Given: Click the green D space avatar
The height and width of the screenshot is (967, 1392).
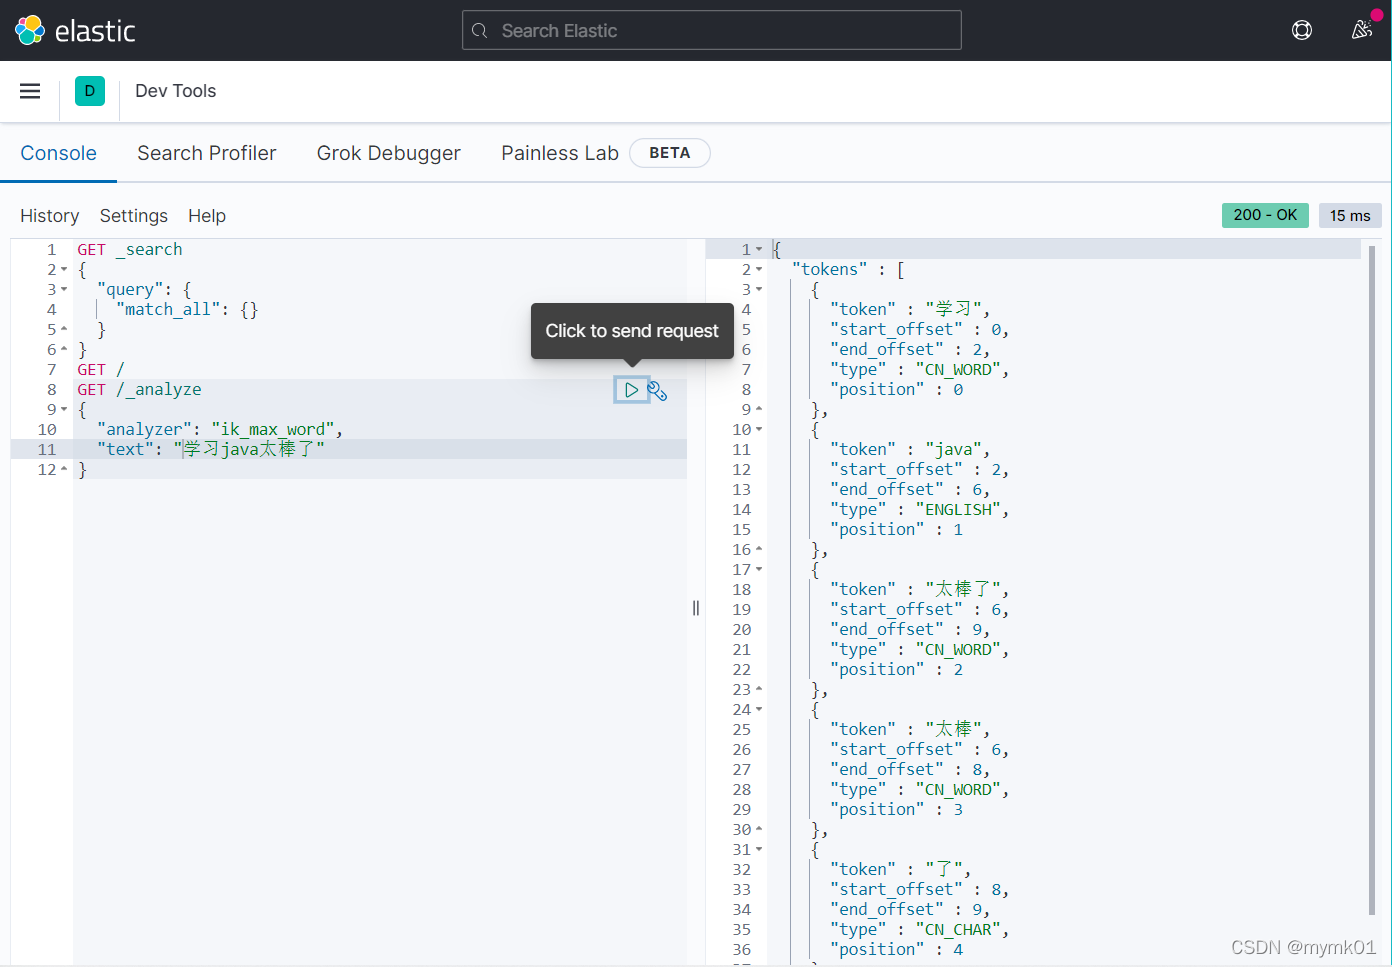Looking at the screenshot, I should pyautogui.click(x=90, y=91).
